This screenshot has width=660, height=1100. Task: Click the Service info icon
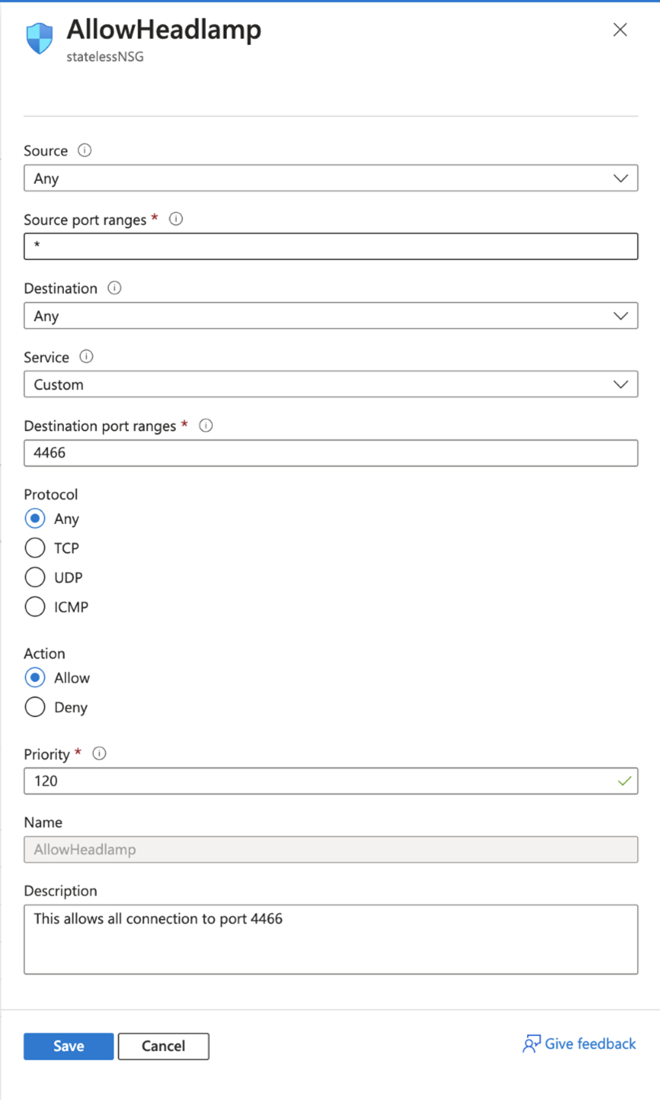(85, 357)
